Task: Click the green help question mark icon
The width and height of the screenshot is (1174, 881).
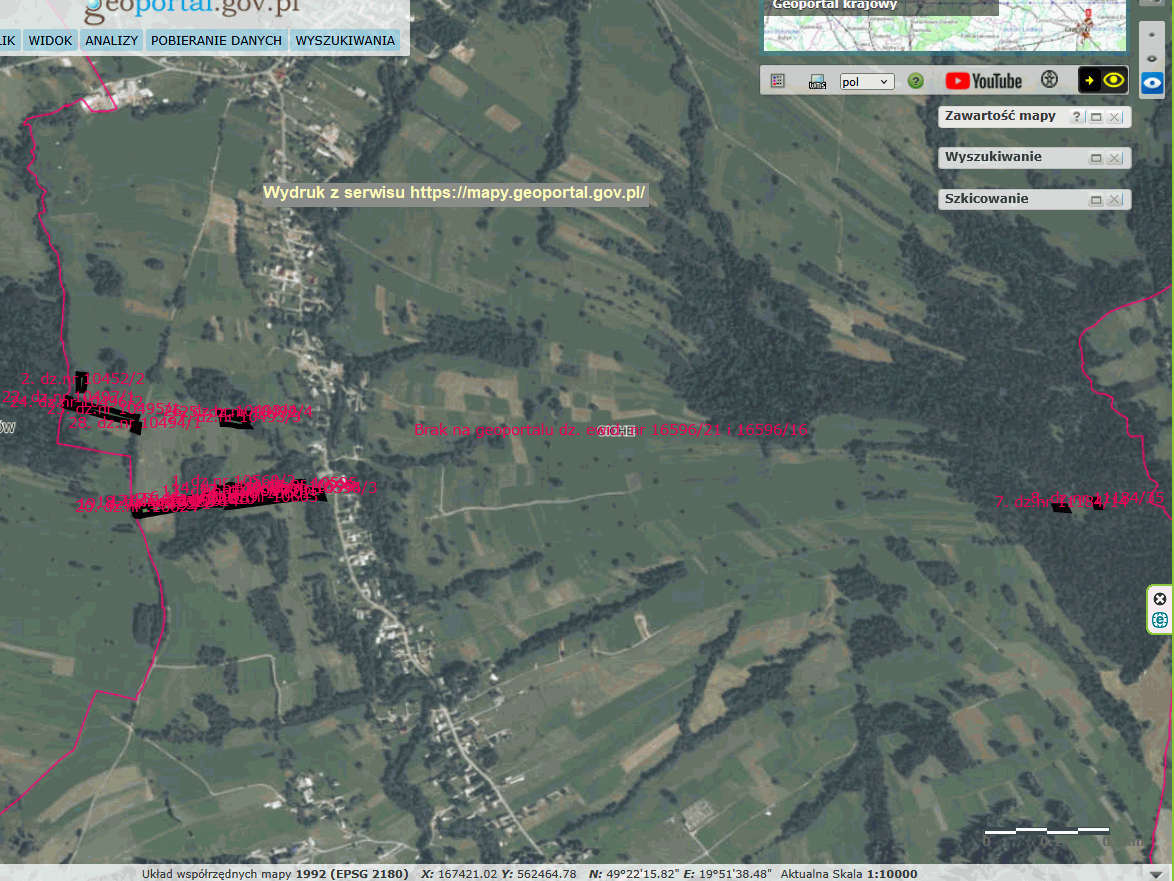Action: 915,81
